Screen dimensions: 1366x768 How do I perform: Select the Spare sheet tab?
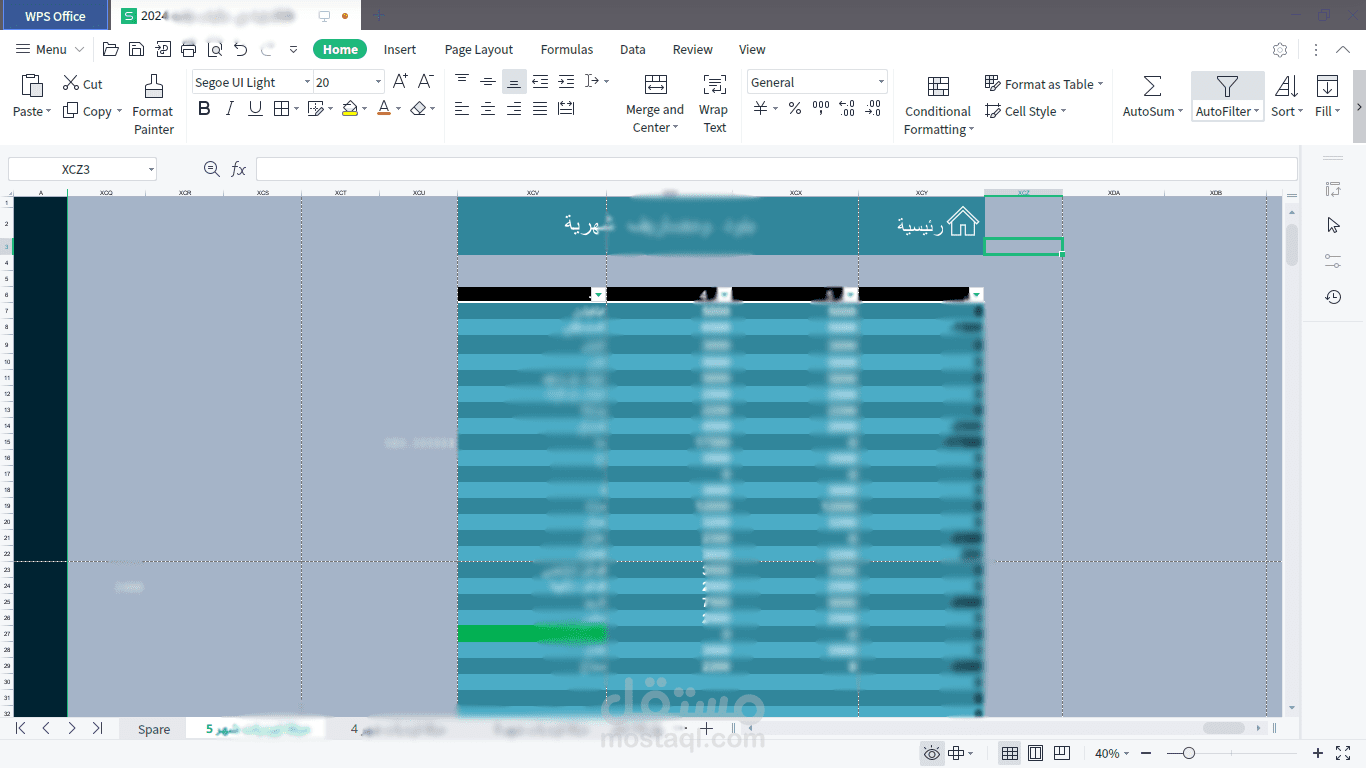154,729
